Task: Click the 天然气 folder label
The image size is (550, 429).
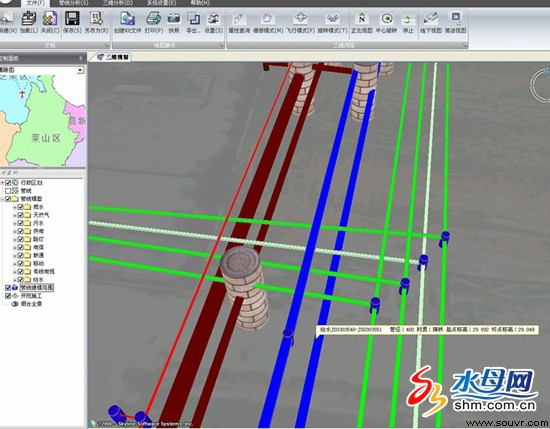Action: pyautogui.click(x=41, y=215)
